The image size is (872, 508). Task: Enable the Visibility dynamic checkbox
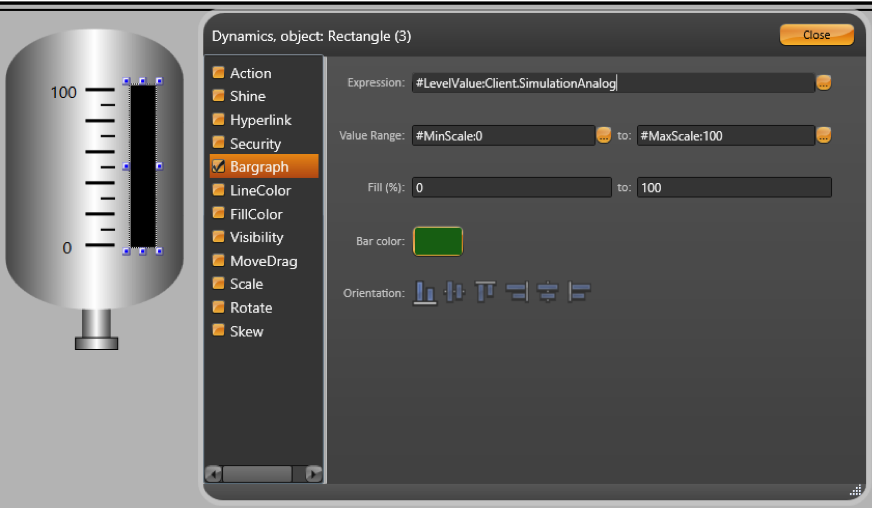click(218, 237)
